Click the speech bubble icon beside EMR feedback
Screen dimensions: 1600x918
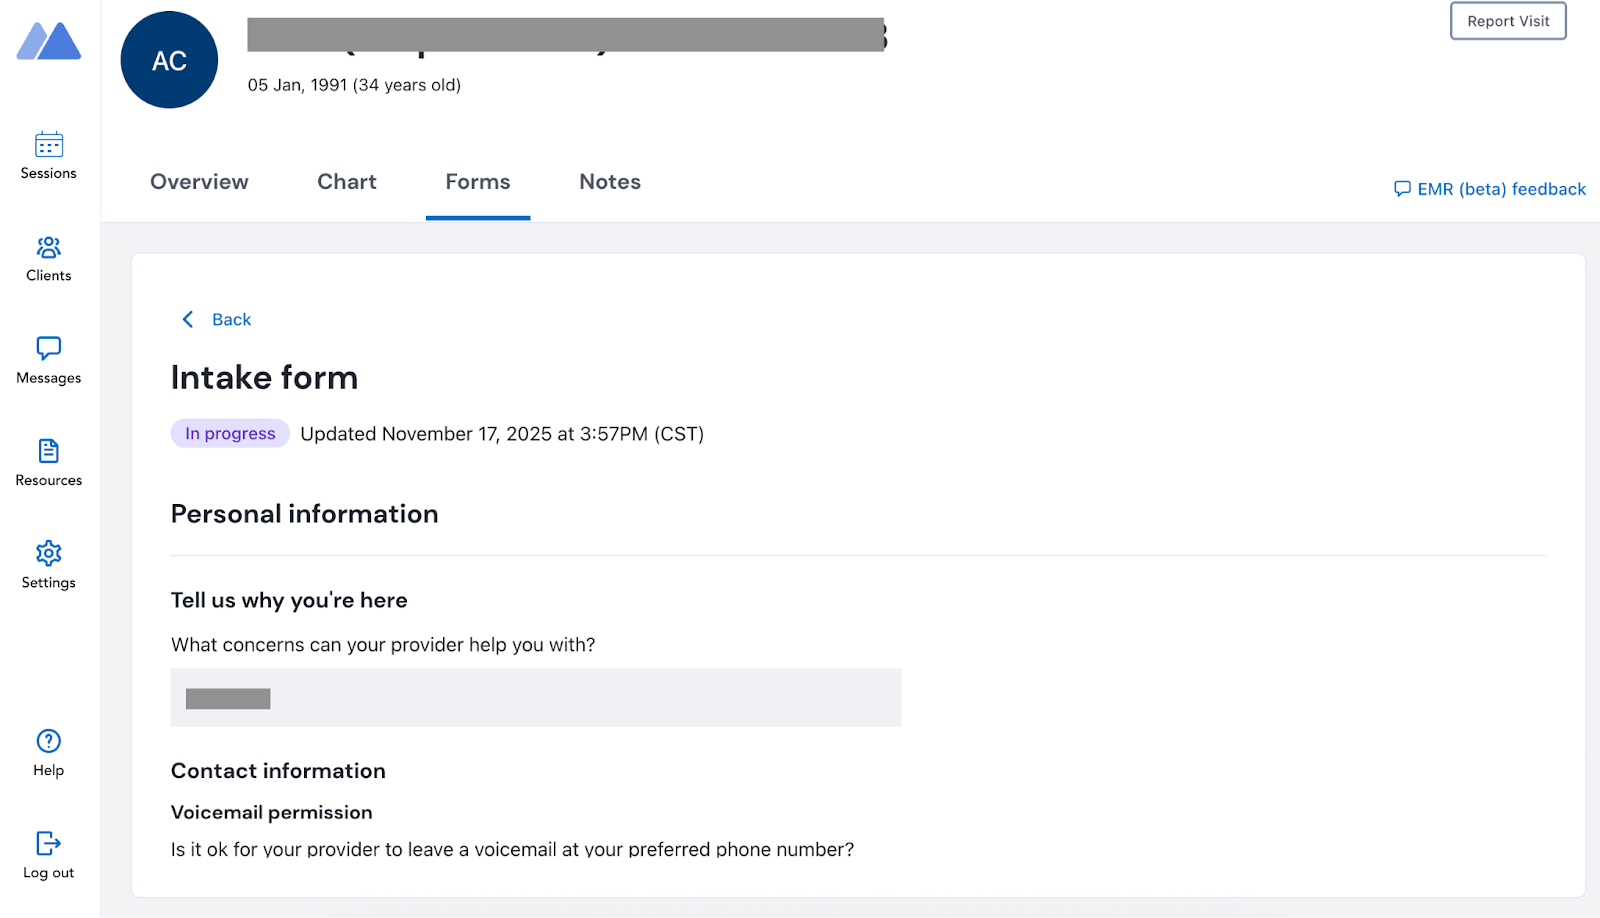click(x=1402, y=189)
